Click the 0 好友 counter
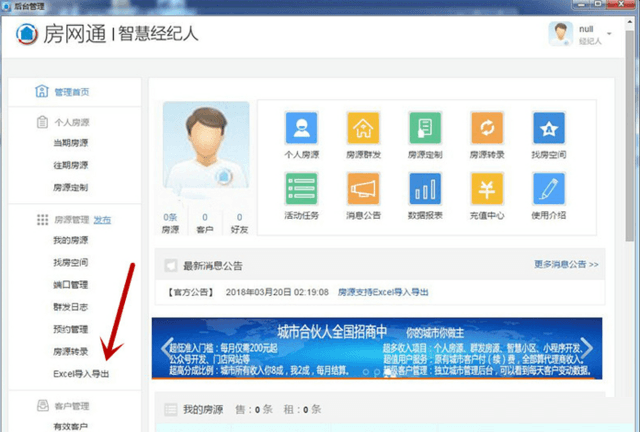640x432 pixels. click(x=239, y=223)
